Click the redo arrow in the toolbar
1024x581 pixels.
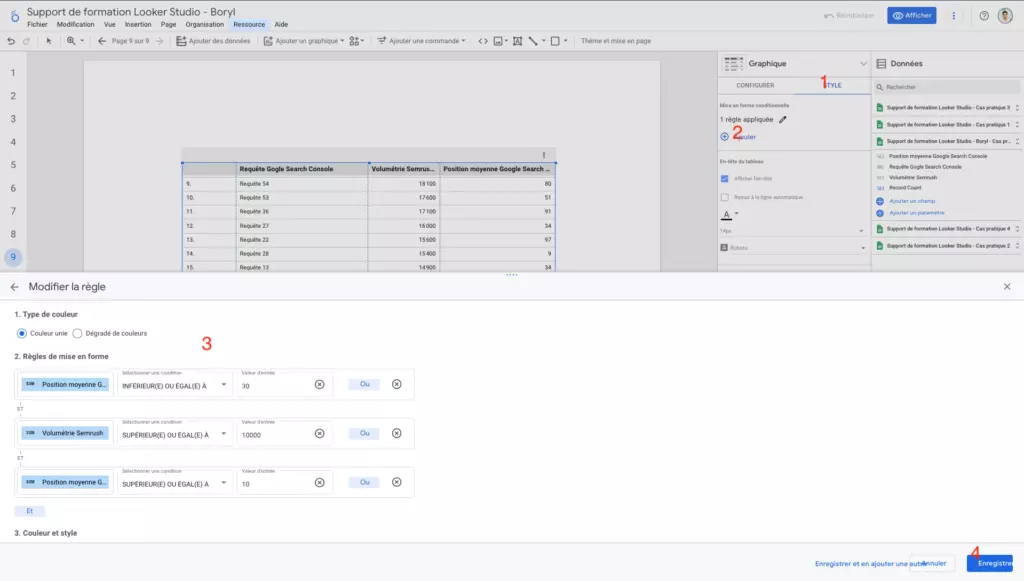[26, 41]
